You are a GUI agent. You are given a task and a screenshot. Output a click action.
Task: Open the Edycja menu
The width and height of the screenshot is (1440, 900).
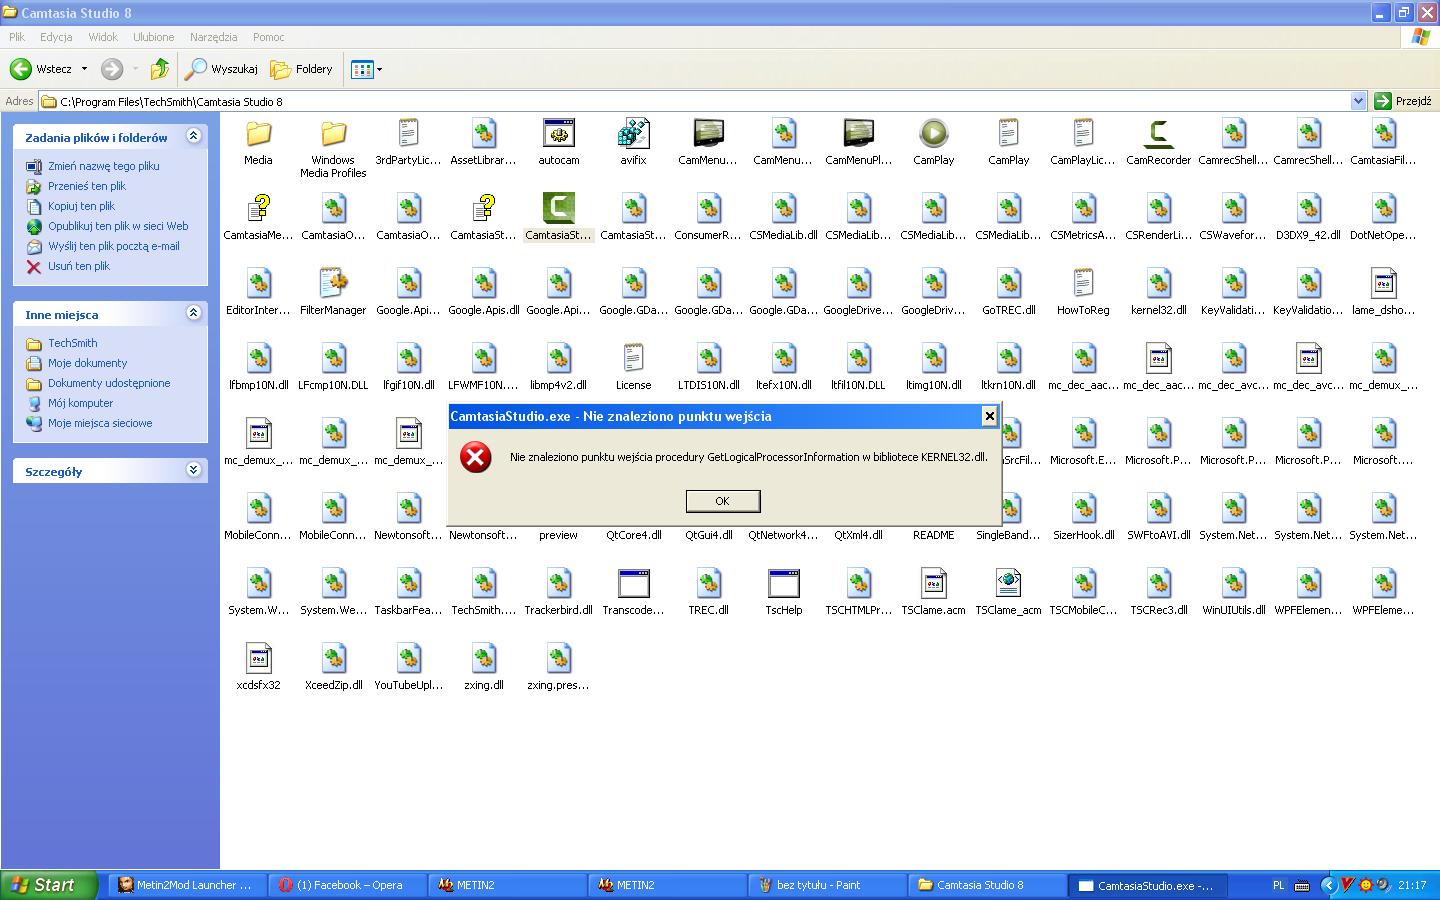[x=56, y=37]
